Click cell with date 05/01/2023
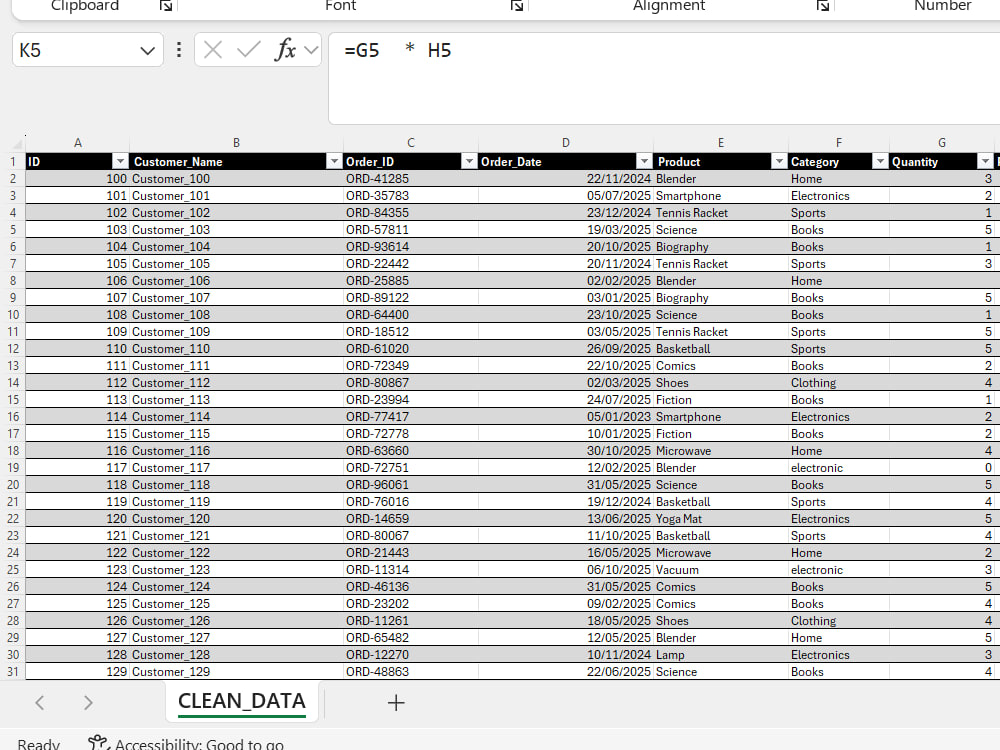 tap(566, 416)
